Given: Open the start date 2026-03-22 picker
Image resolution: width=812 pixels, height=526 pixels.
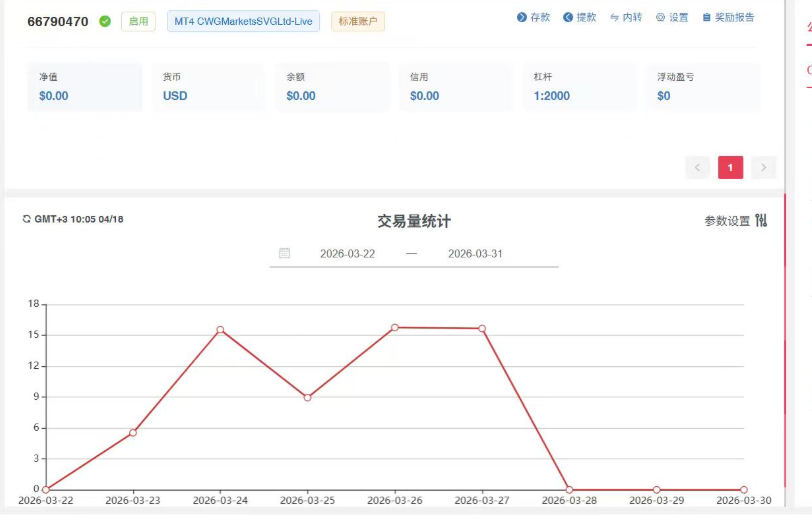Looking at the screenshot, I should (347, 254).
